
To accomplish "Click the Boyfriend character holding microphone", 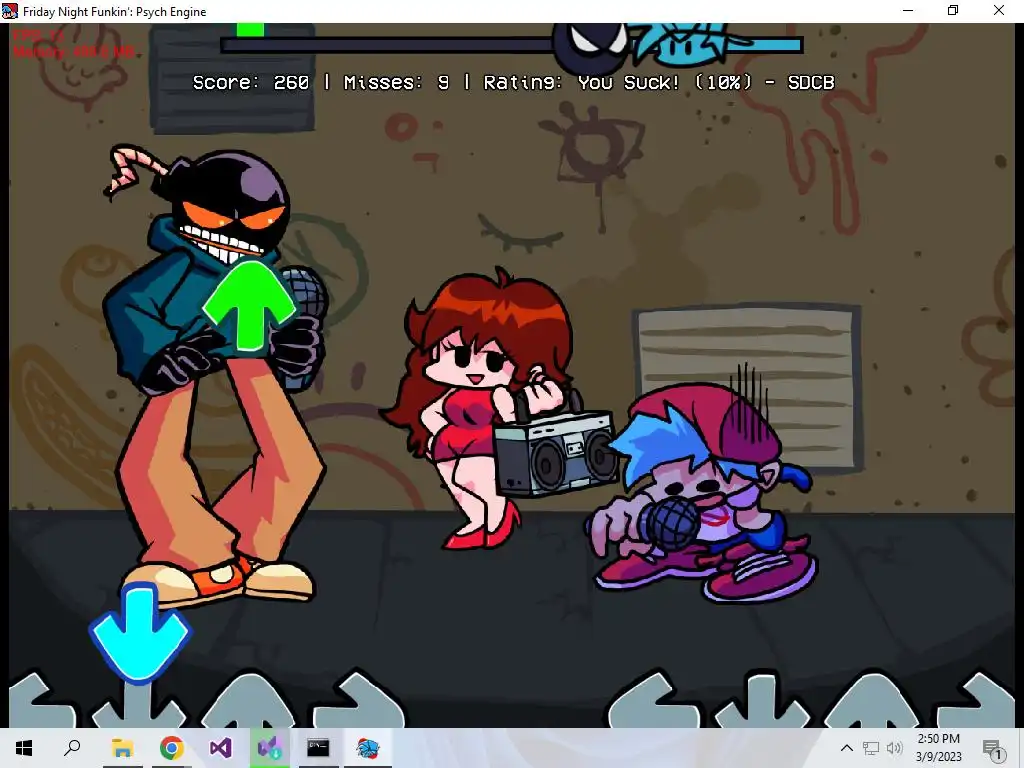I will click(704, 491).
